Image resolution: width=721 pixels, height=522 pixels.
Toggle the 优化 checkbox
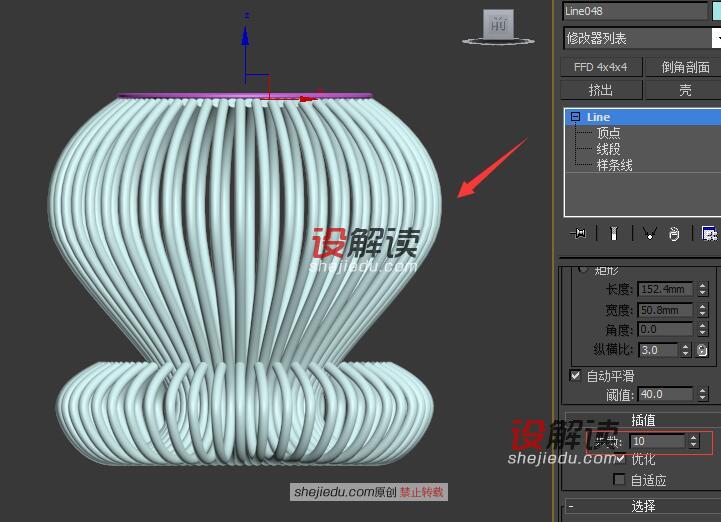point(620,459)
